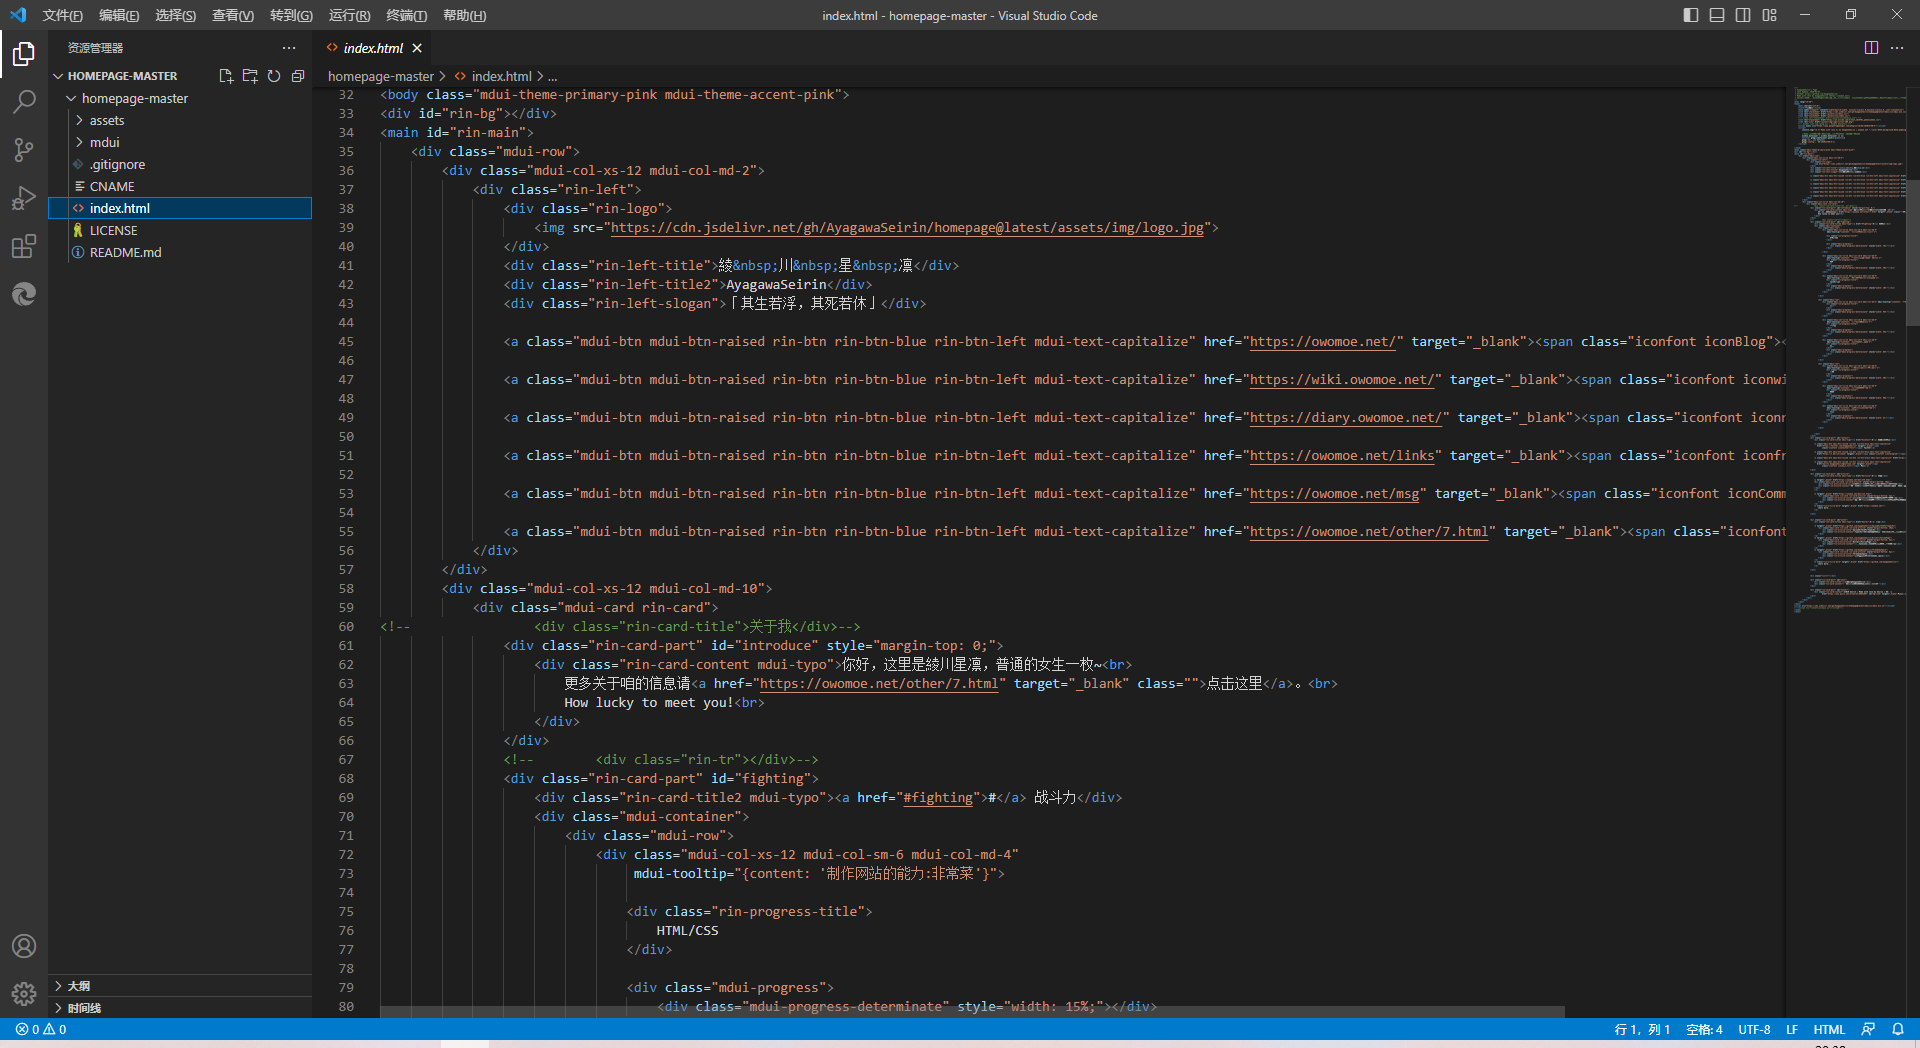Open README.md in the explorer
This screenshot has height=1048, width=1920.
tap(180, 252)
